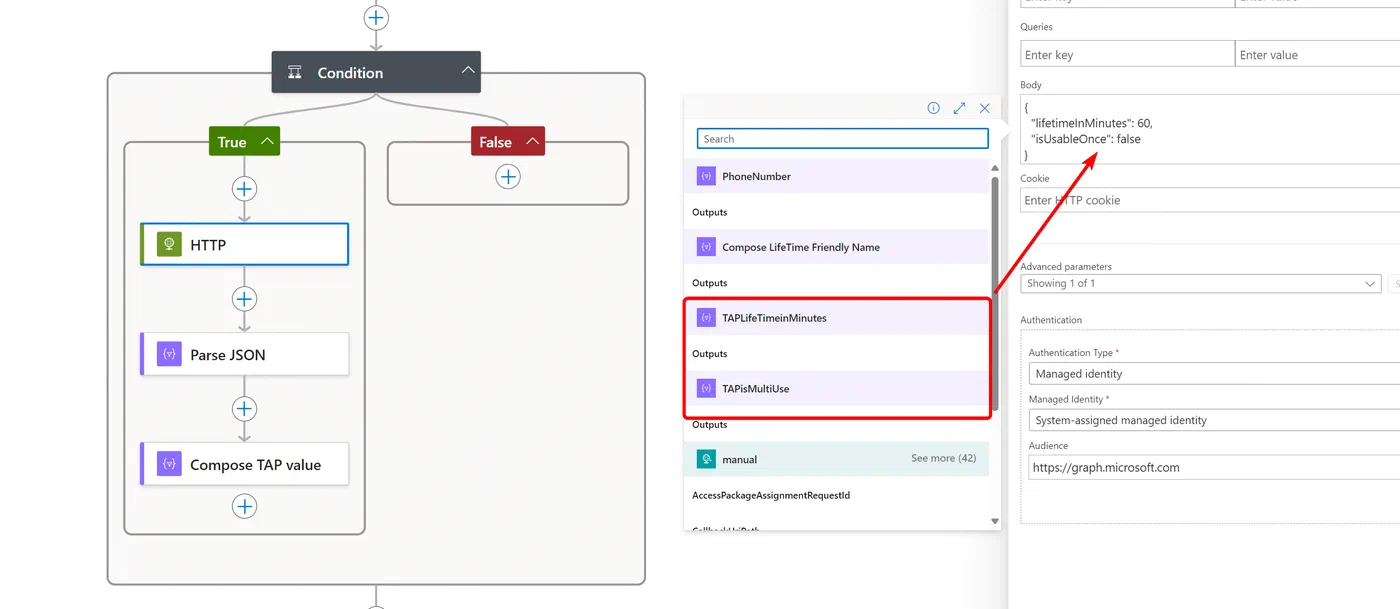
Task: Select the PhoneNumber dynamic content item
Action: coord(837,176)
